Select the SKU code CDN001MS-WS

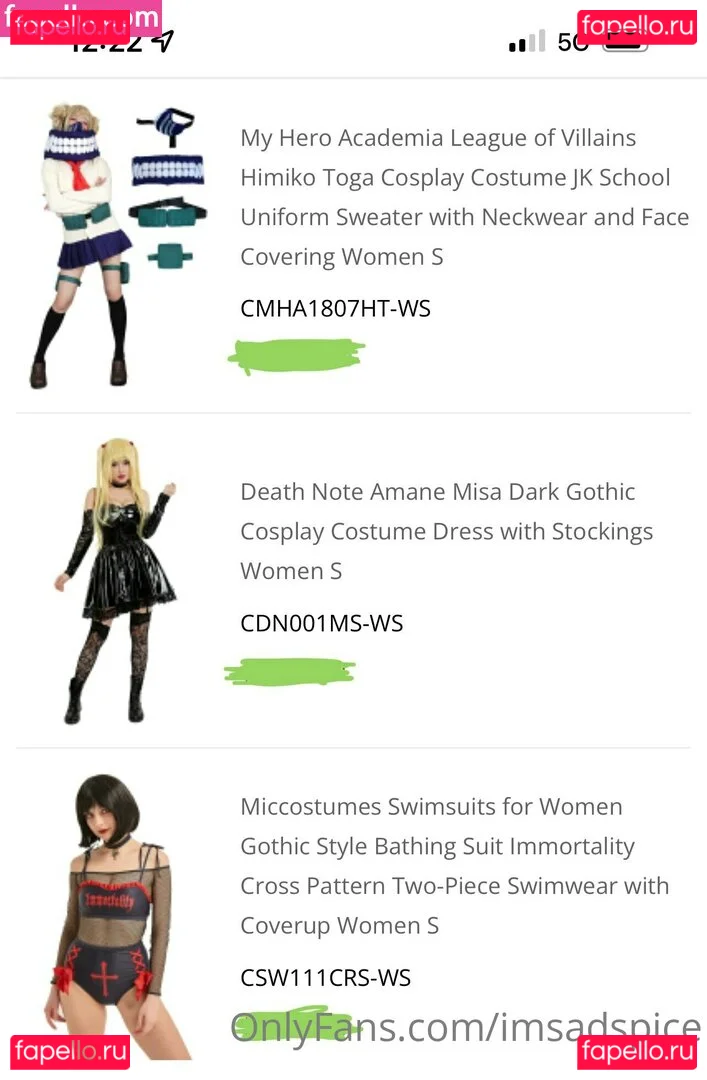[x=322, y=623]
